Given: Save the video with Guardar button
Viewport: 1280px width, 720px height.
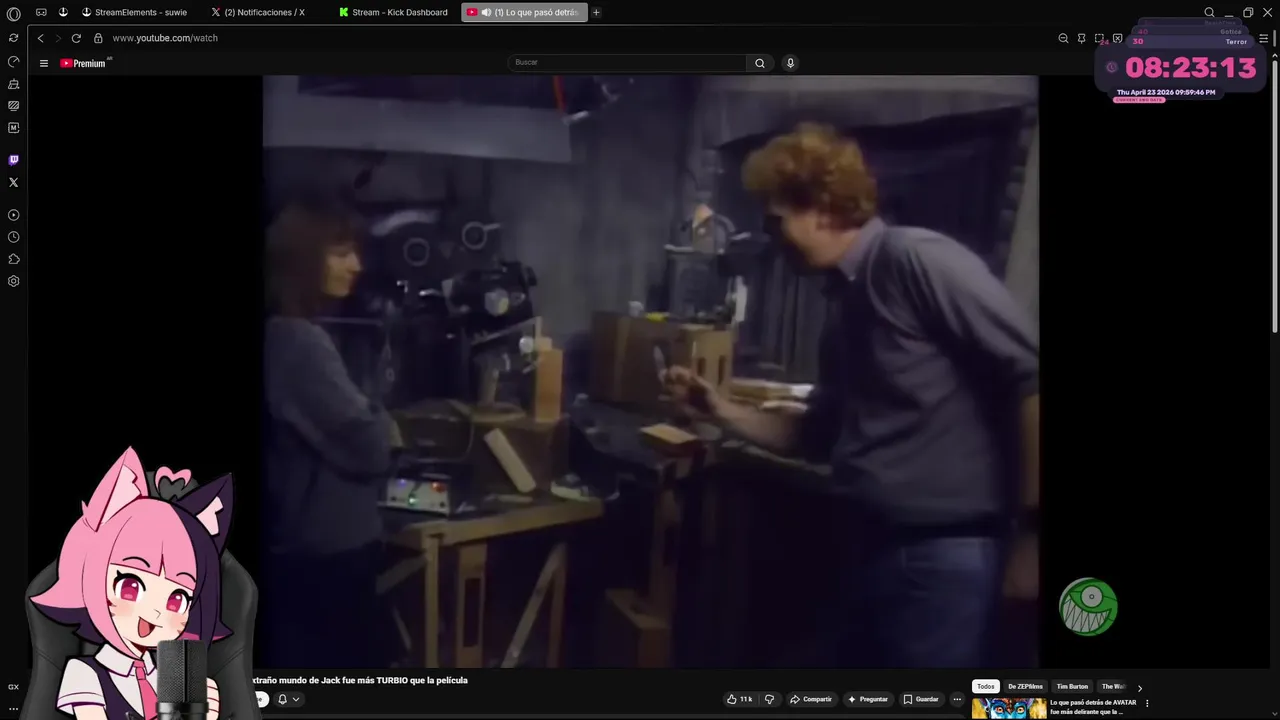Looking at the screenshot, I should click(x=921, y=699).
